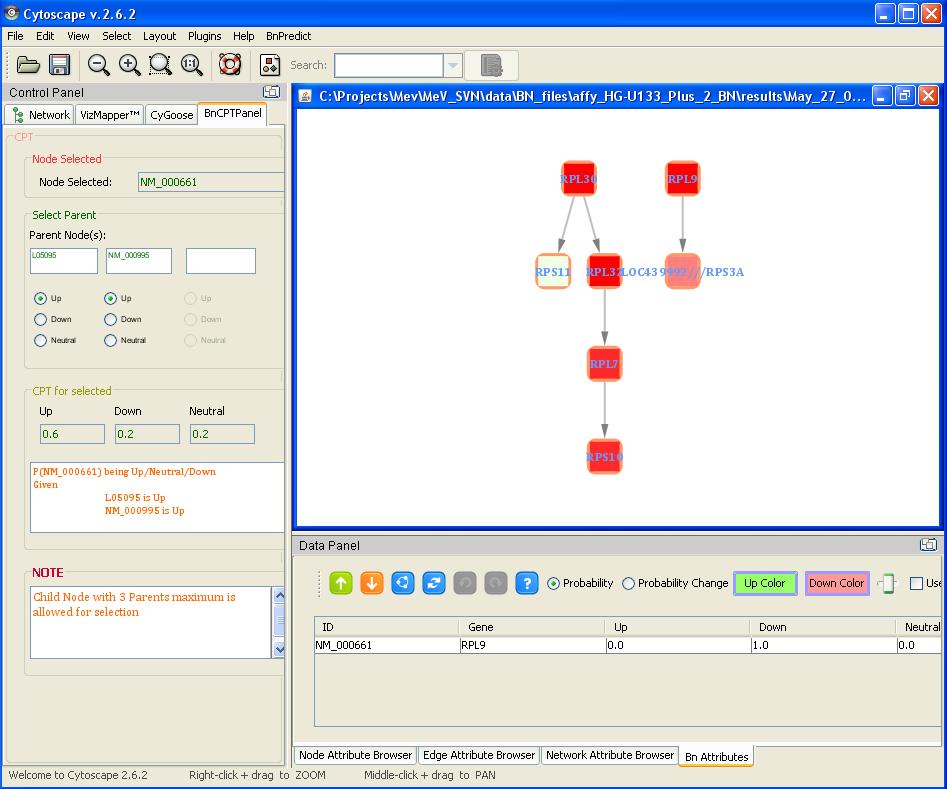
Task: Select Down for the L05095 parent
Action: click(x=40, y=320)
